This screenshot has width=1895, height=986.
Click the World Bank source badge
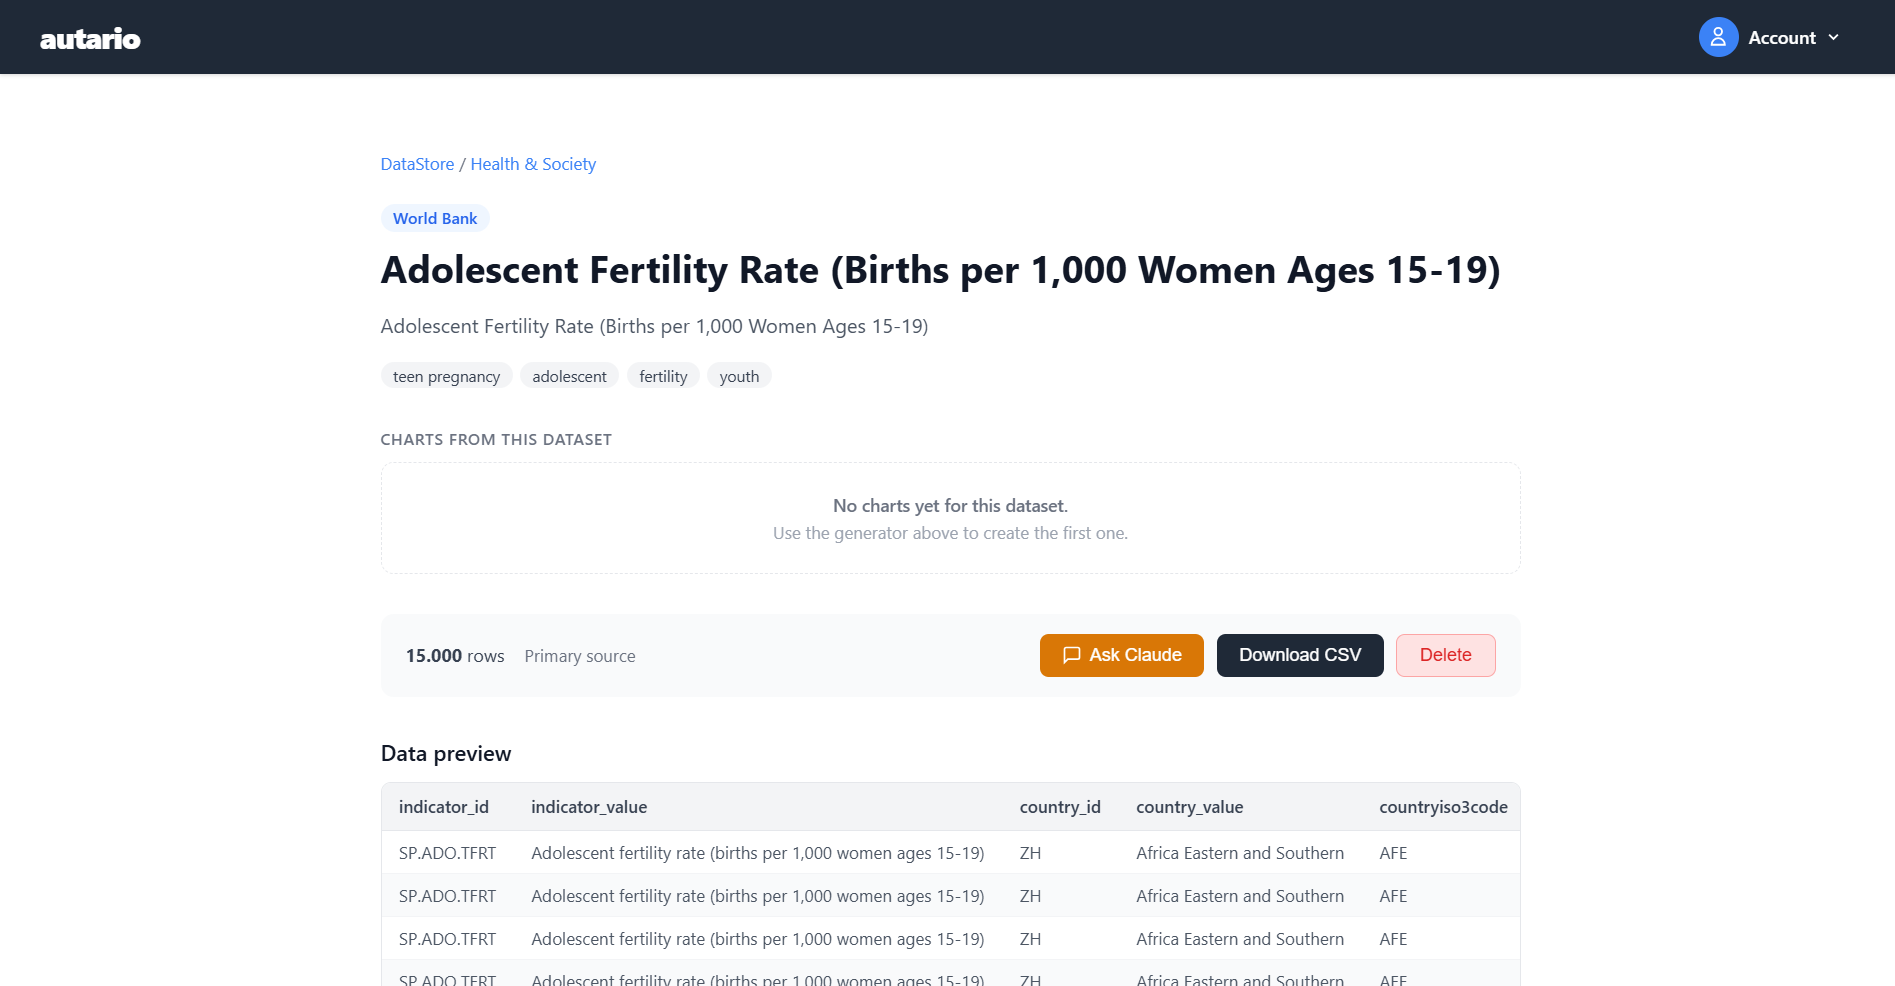435,218
